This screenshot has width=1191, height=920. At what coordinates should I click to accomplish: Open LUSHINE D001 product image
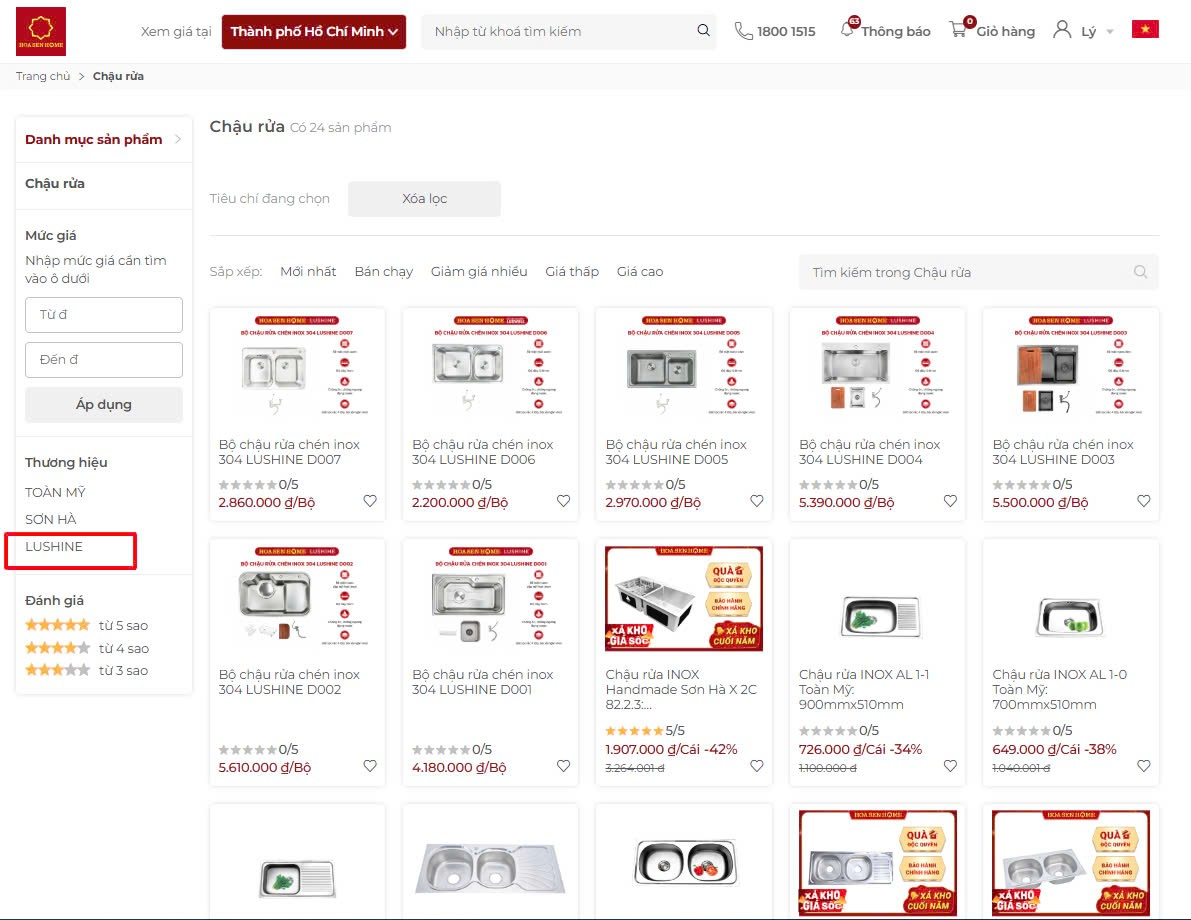tap(491, 597)
